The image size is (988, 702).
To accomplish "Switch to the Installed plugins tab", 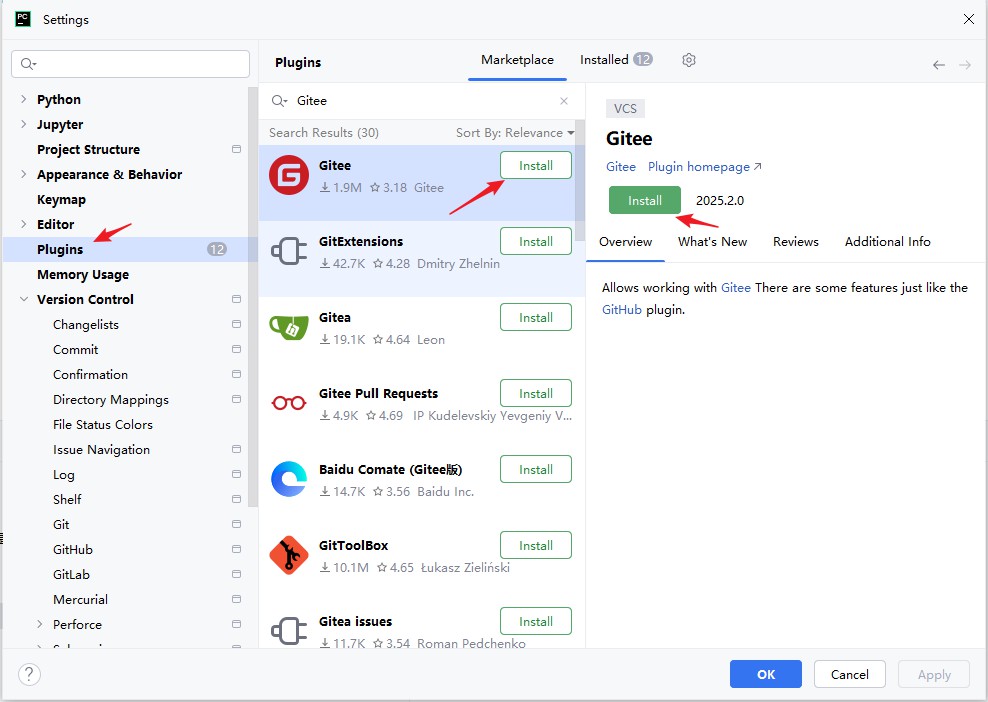I will pyautogui.click(x=616, y=60).
